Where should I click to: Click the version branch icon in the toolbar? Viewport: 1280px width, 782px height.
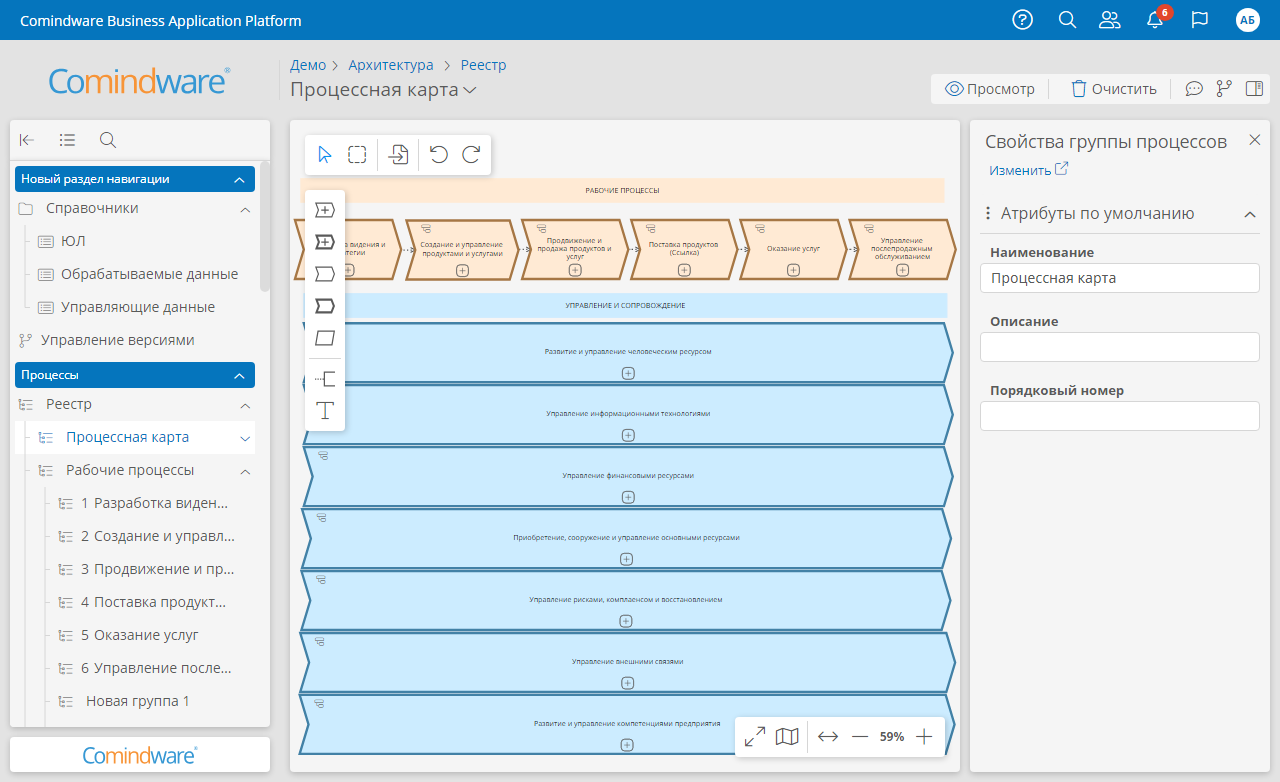click(x=1224, y=89)
